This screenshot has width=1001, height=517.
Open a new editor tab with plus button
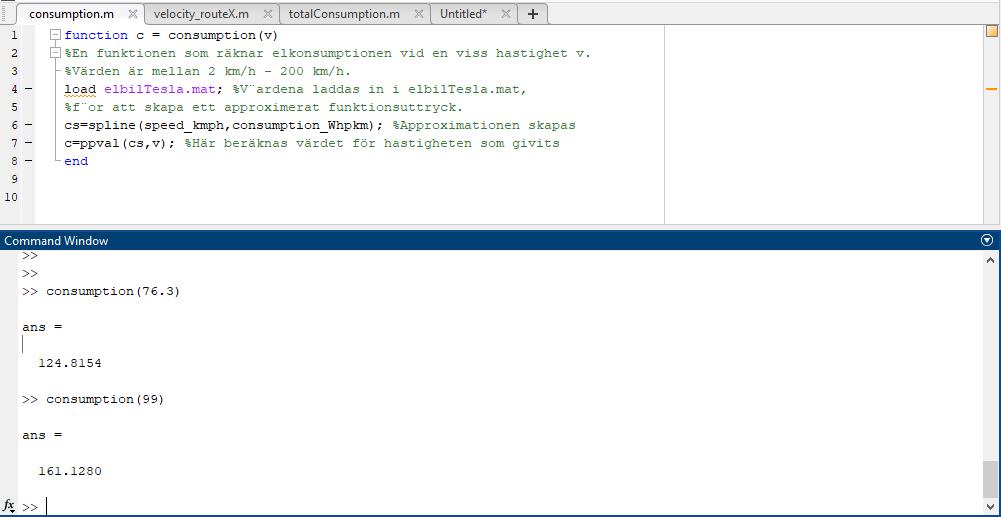533,14
